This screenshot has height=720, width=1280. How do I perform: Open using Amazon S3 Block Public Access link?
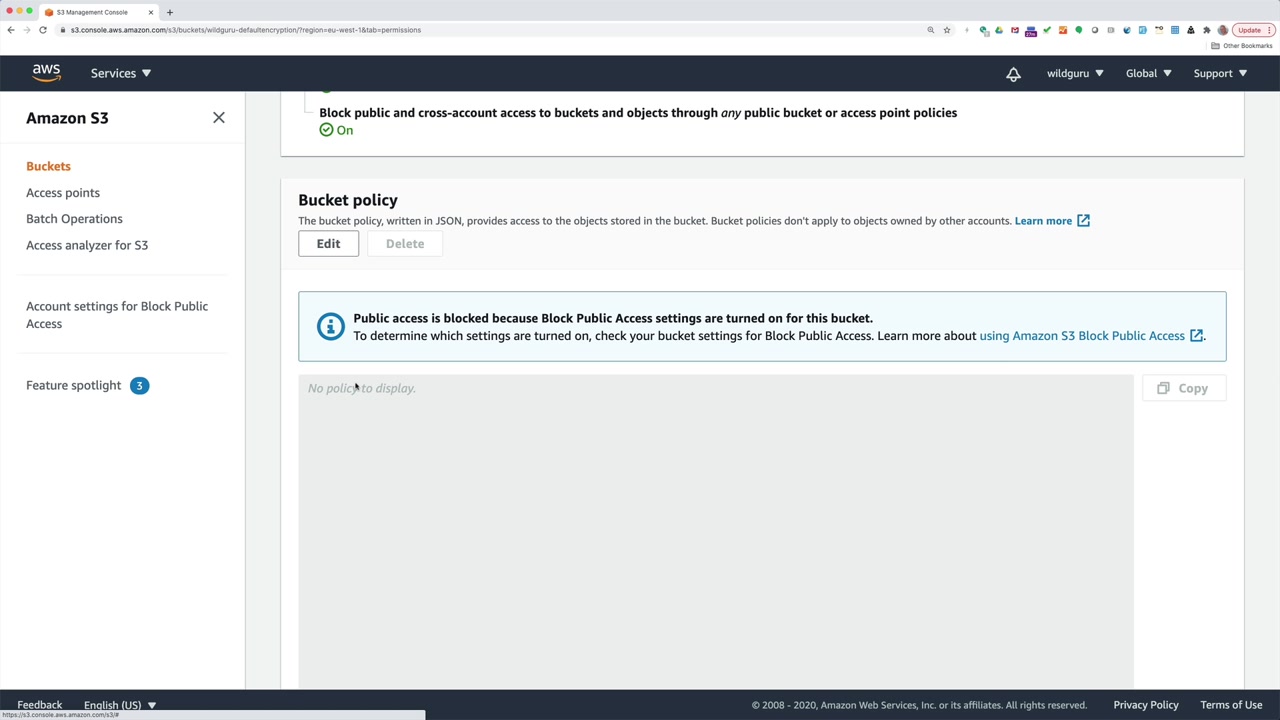1082,336
